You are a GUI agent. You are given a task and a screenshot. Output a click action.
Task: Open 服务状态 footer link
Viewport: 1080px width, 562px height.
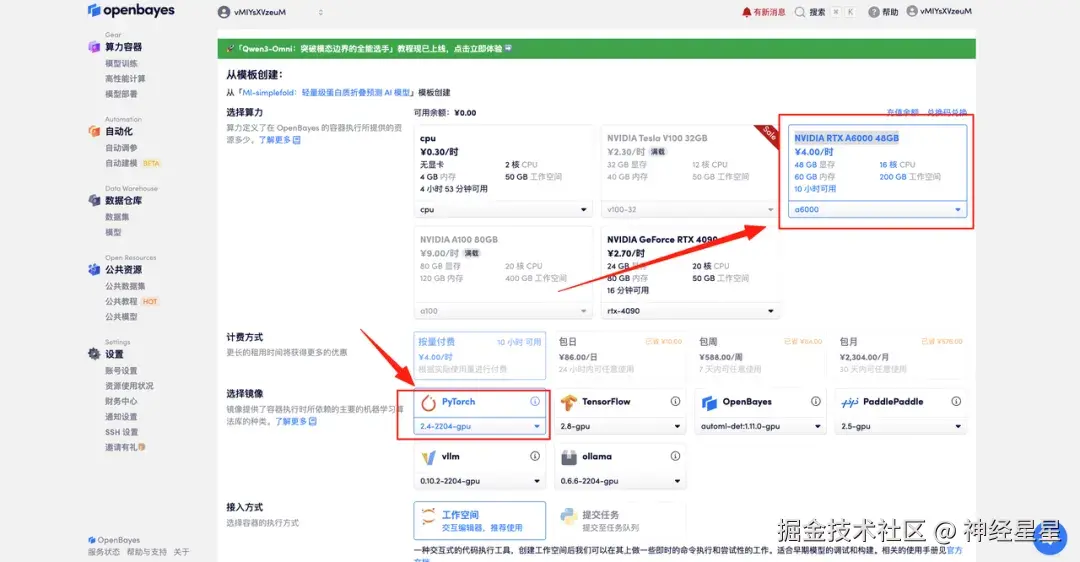(104, 552)
